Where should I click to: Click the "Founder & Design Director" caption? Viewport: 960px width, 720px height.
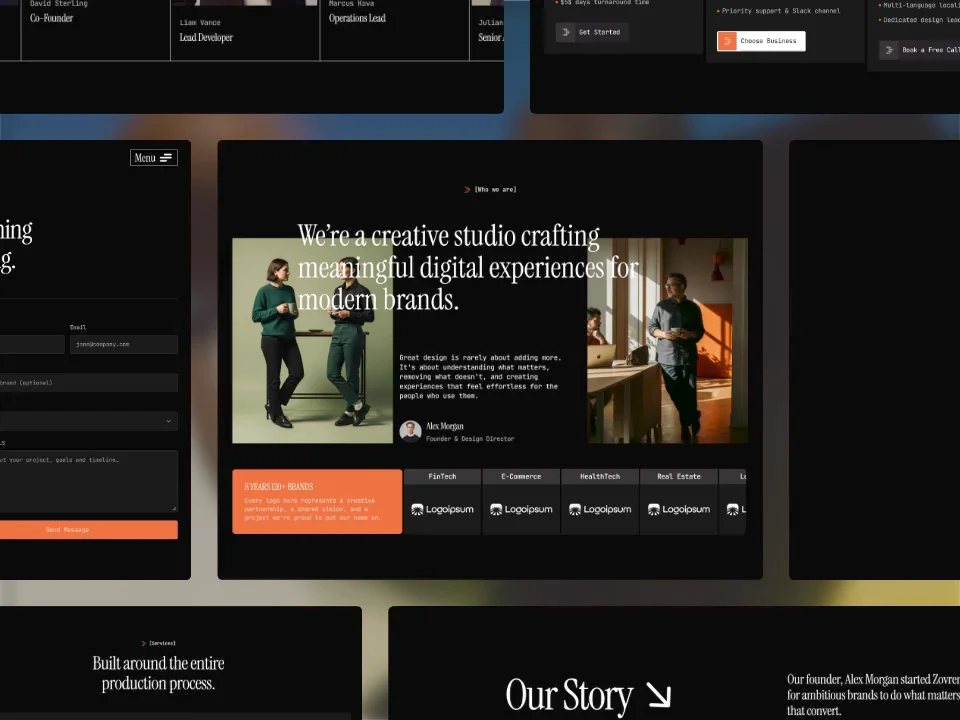(470, 439)
